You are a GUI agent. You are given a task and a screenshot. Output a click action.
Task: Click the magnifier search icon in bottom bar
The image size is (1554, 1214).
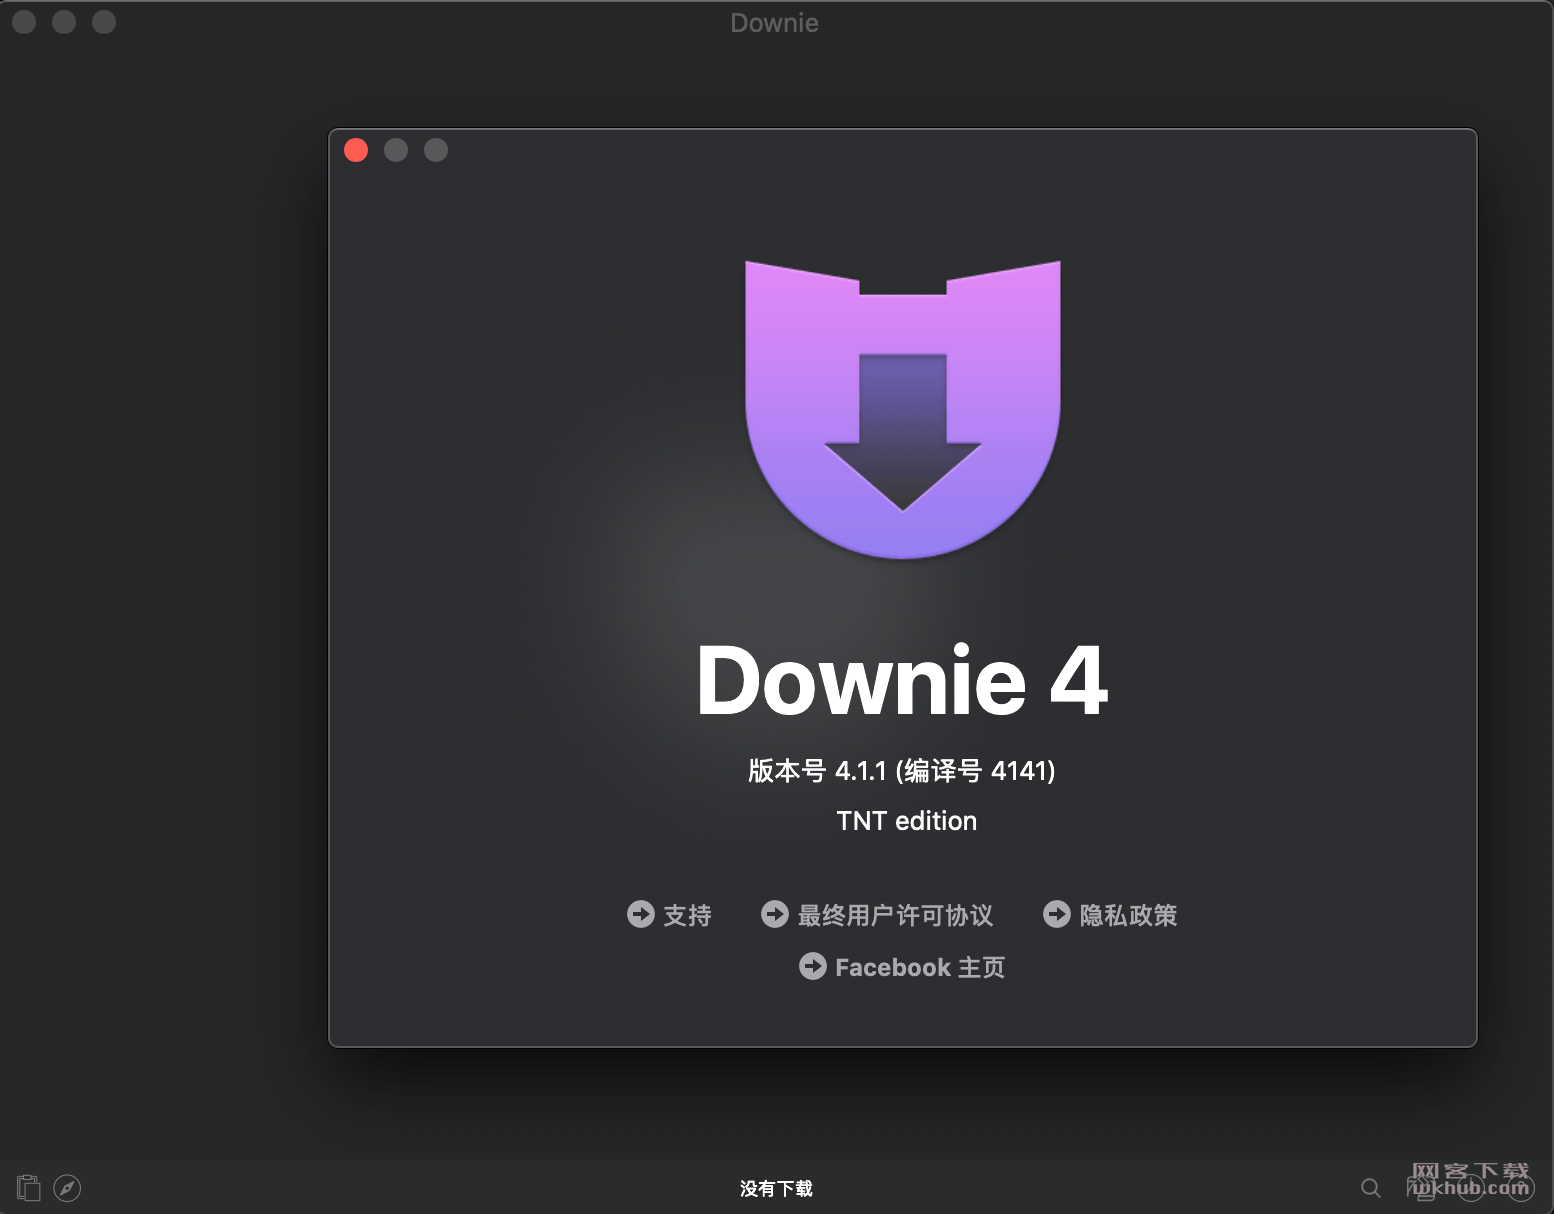(x=1371, y=1188)
